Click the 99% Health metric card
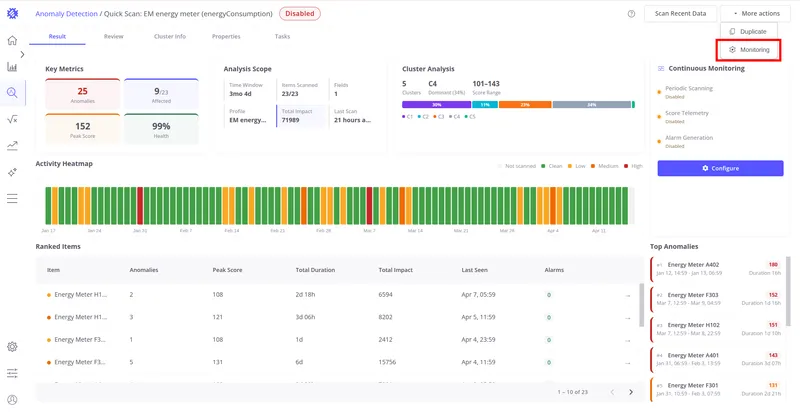The height and width of the screenshot is (413, 800). pyautogui.click(x=161, y=129)
